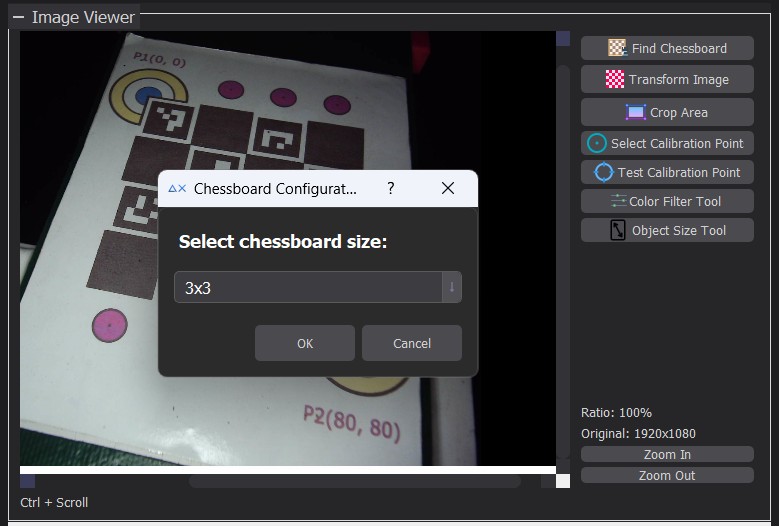
Task: Collapse the Image Viewer panel
Action: (x=19, y=17)
